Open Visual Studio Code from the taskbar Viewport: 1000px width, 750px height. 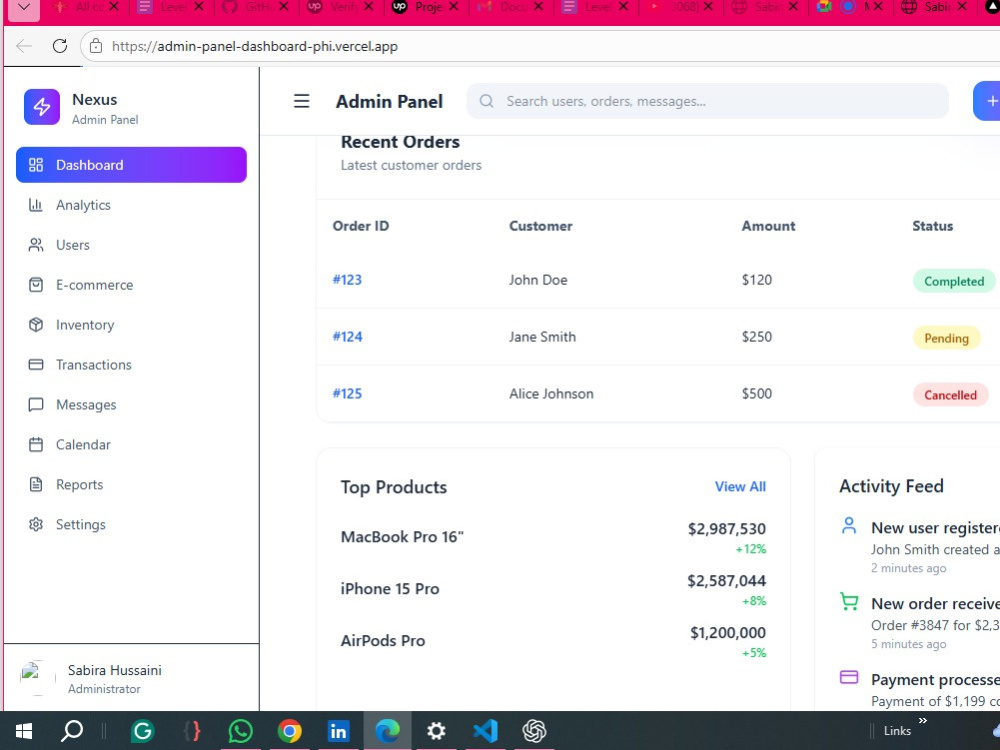485,731
